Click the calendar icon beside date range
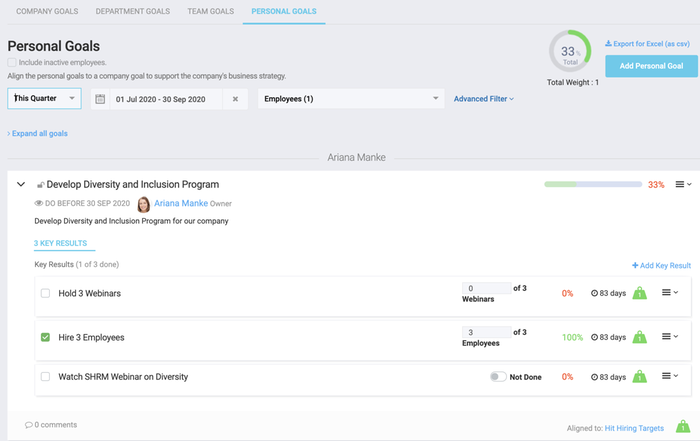The width and height of the screenshot is (700, 441). click(x=100, y=99)
